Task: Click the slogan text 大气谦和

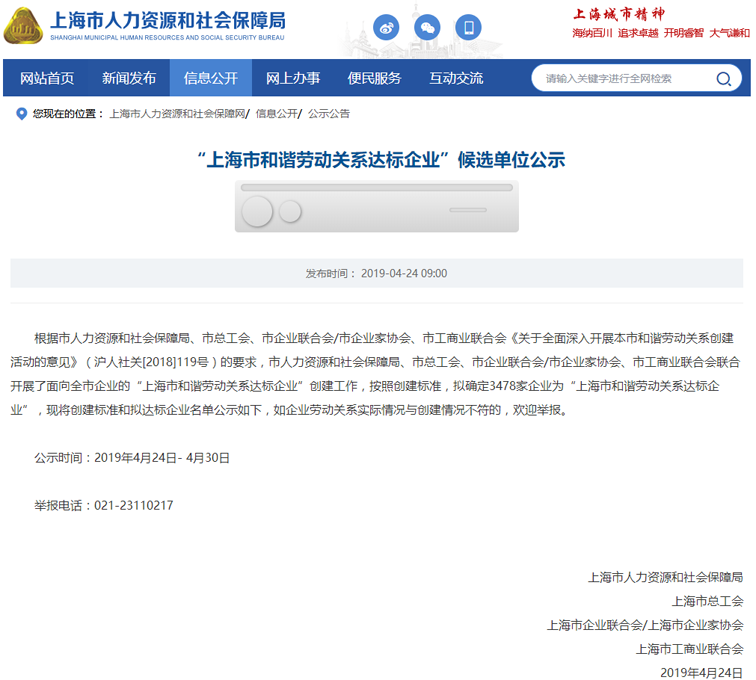Action: [x=729, y=33]
